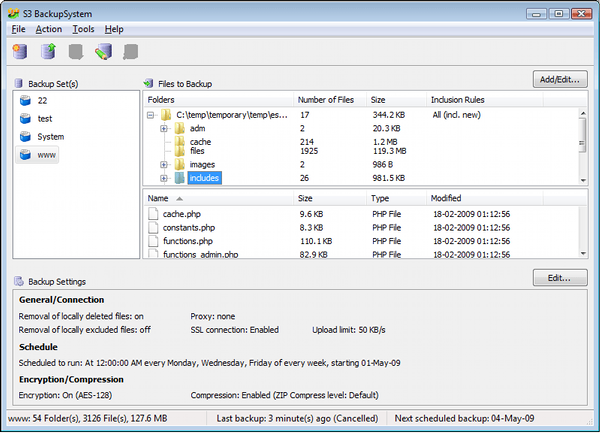The height and width of the screenshot is (433, 600).
Task: Click the Folders column header
Action: [x=218, y=100]
